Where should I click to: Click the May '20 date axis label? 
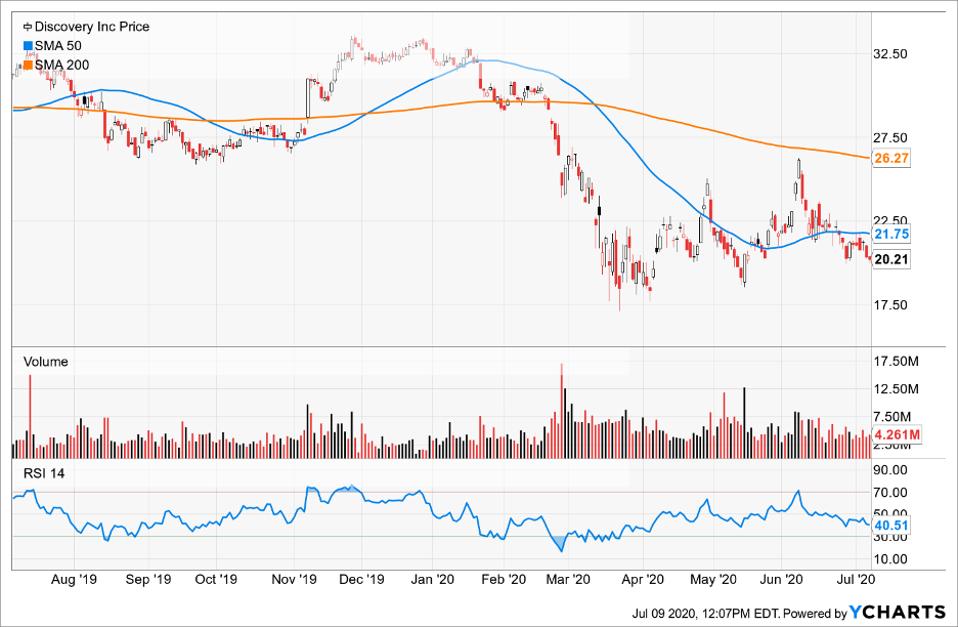click(x=713, y=579)
